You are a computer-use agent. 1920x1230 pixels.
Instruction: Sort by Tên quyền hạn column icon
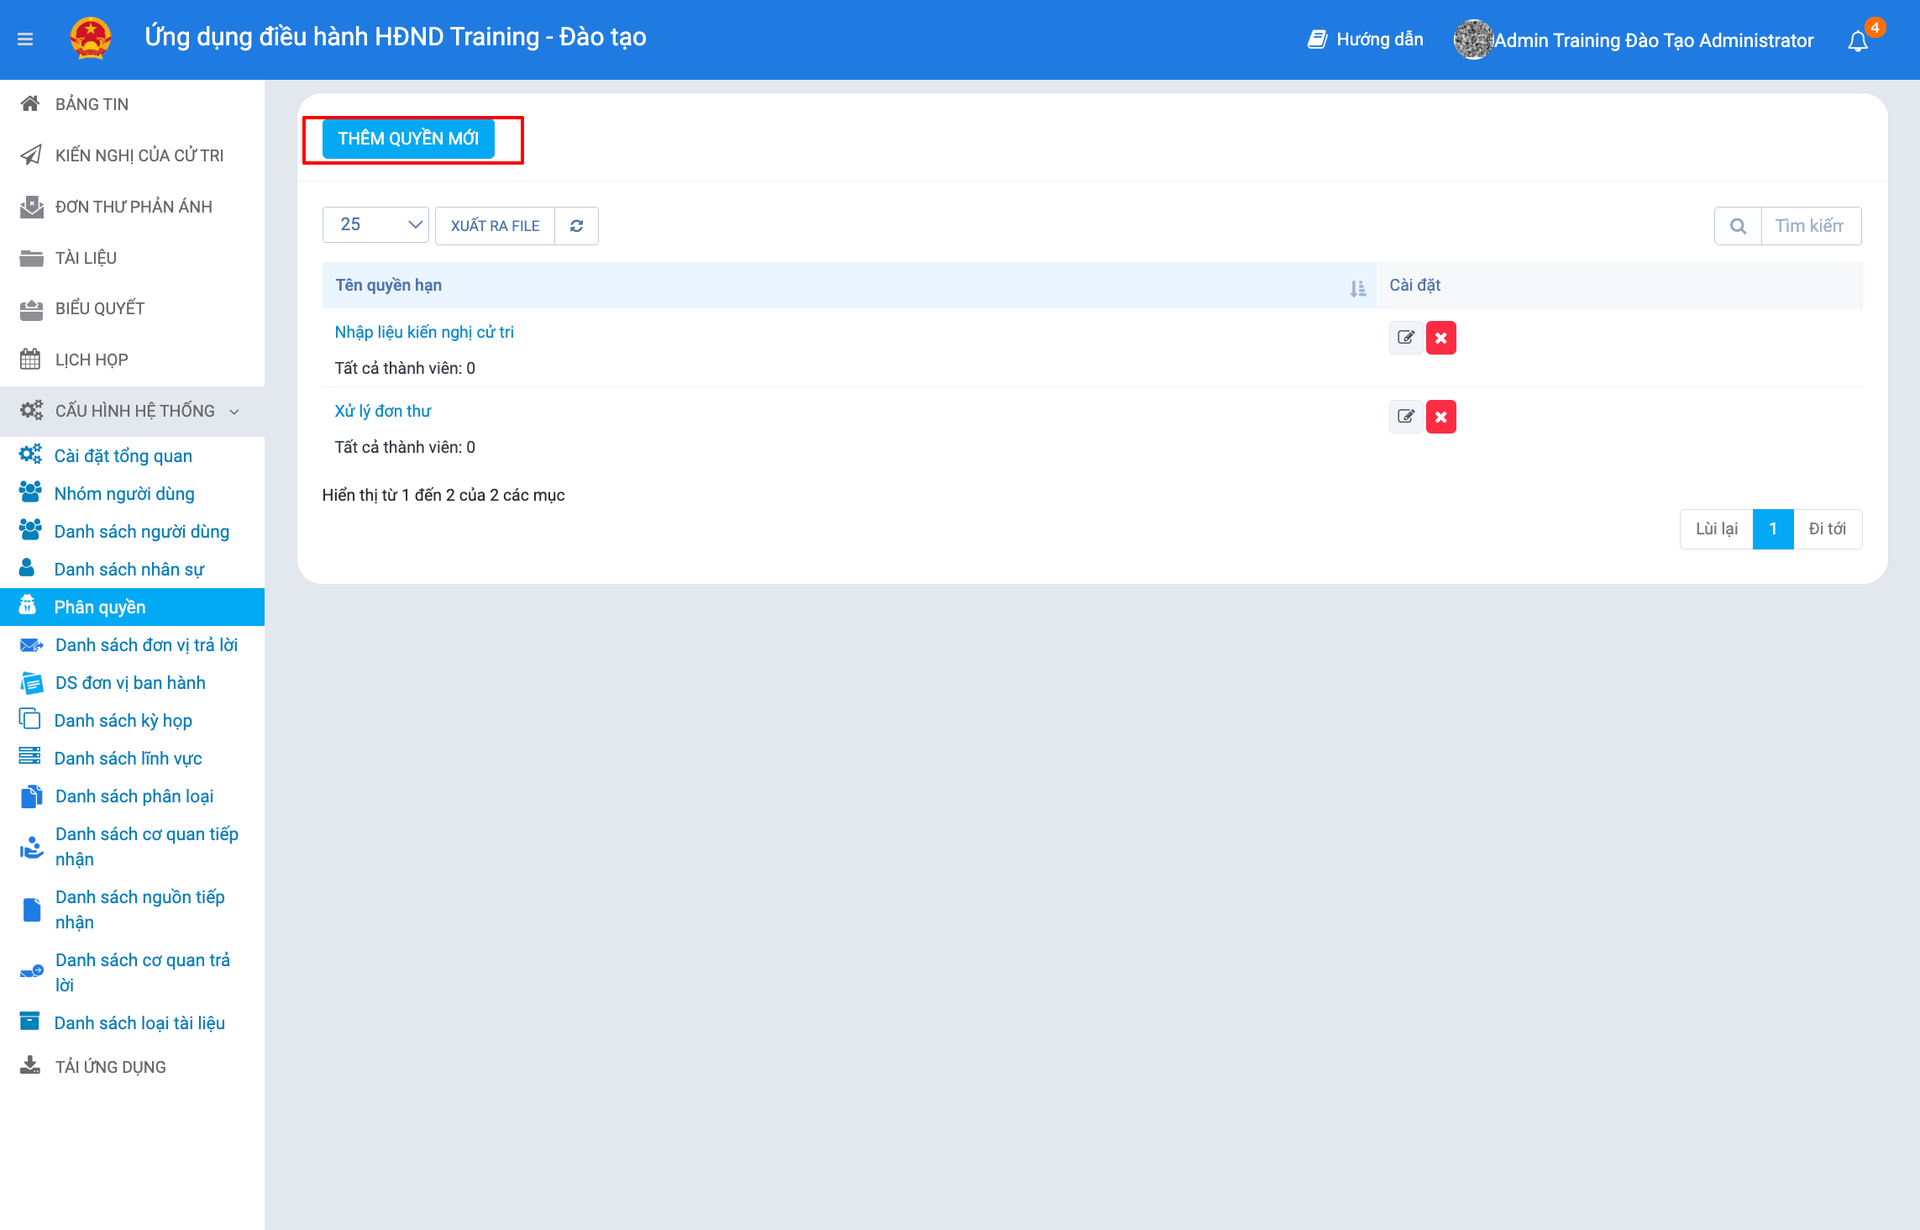tap(1357, 288)
